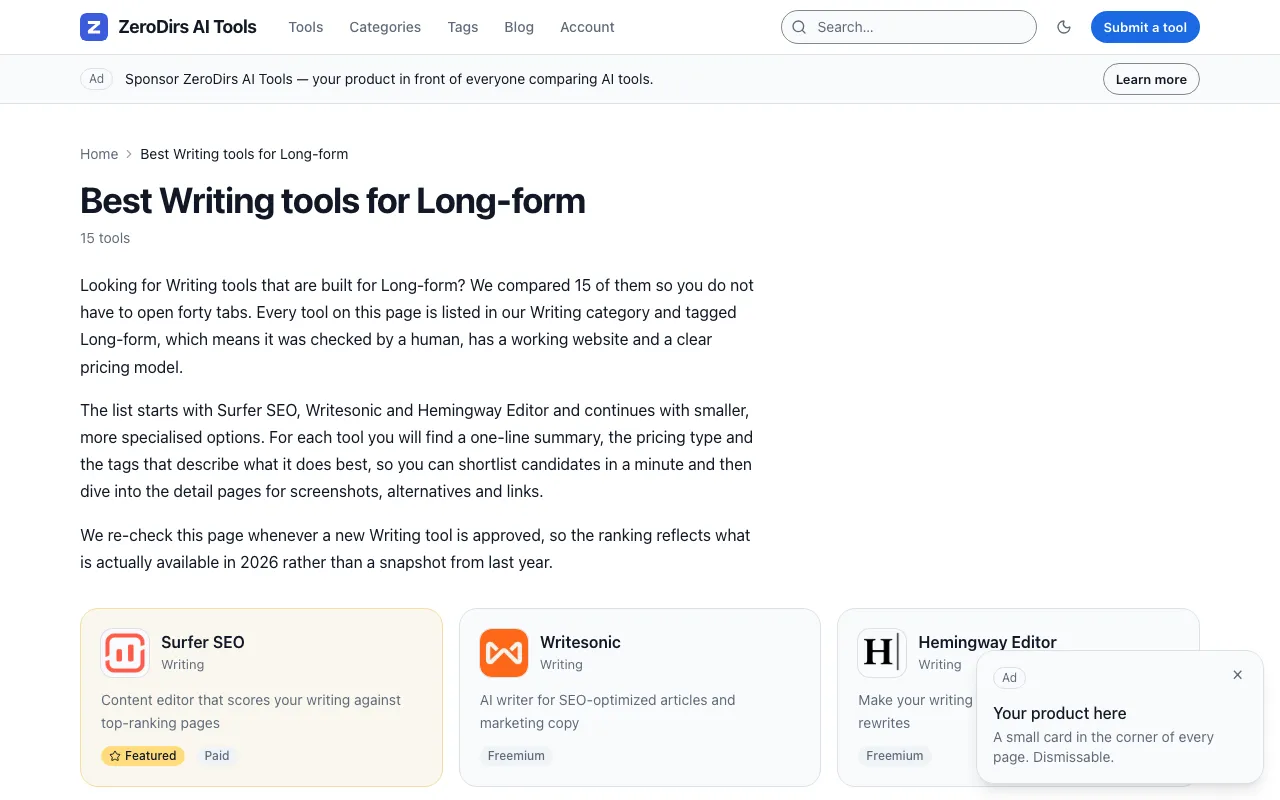This screenshot has width=1280, height=800.
Task: Click the ZeroDirs logo icon
Action: point(94,27)
